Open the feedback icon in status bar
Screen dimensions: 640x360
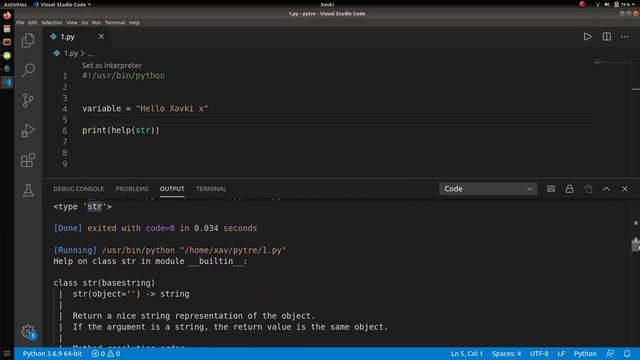click(x=610, y=353)
